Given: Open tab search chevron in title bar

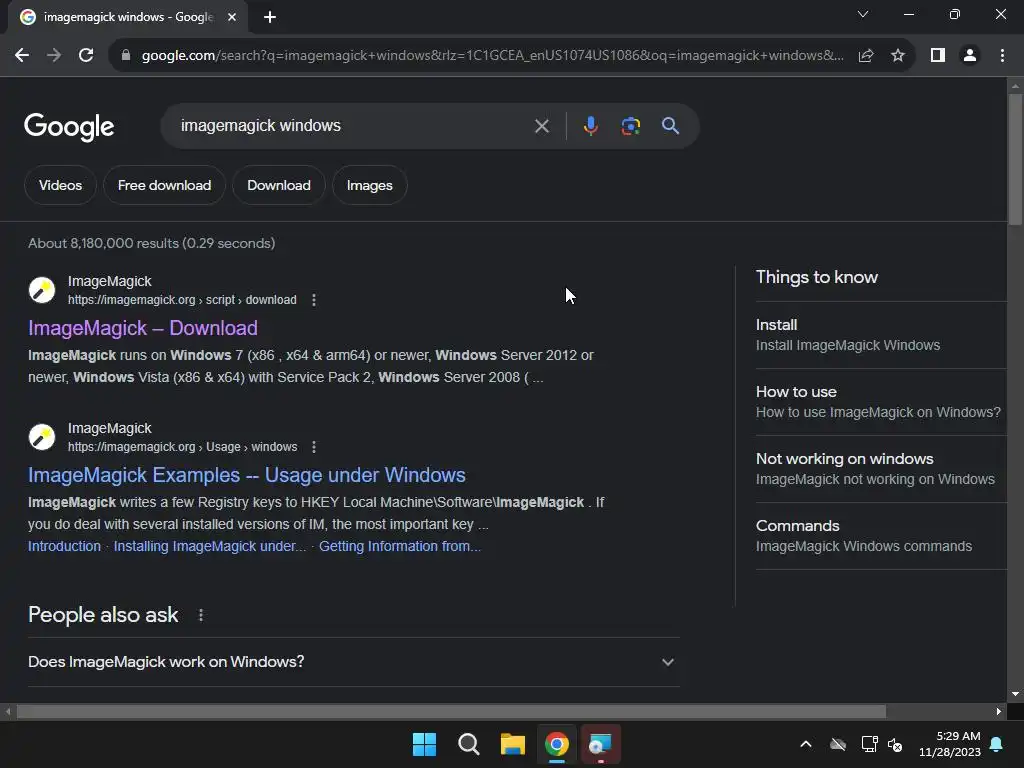Looking at the screenshot, I should pos(863,14).
